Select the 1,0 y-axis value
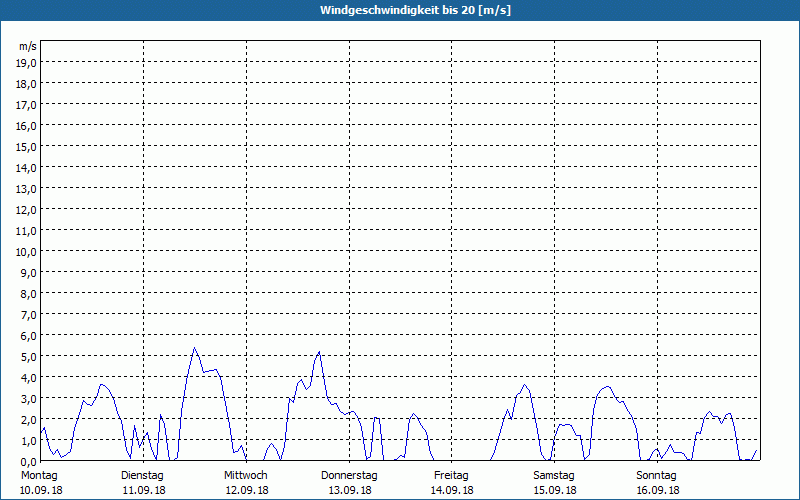The image size is (800, 500). (29, 441)
